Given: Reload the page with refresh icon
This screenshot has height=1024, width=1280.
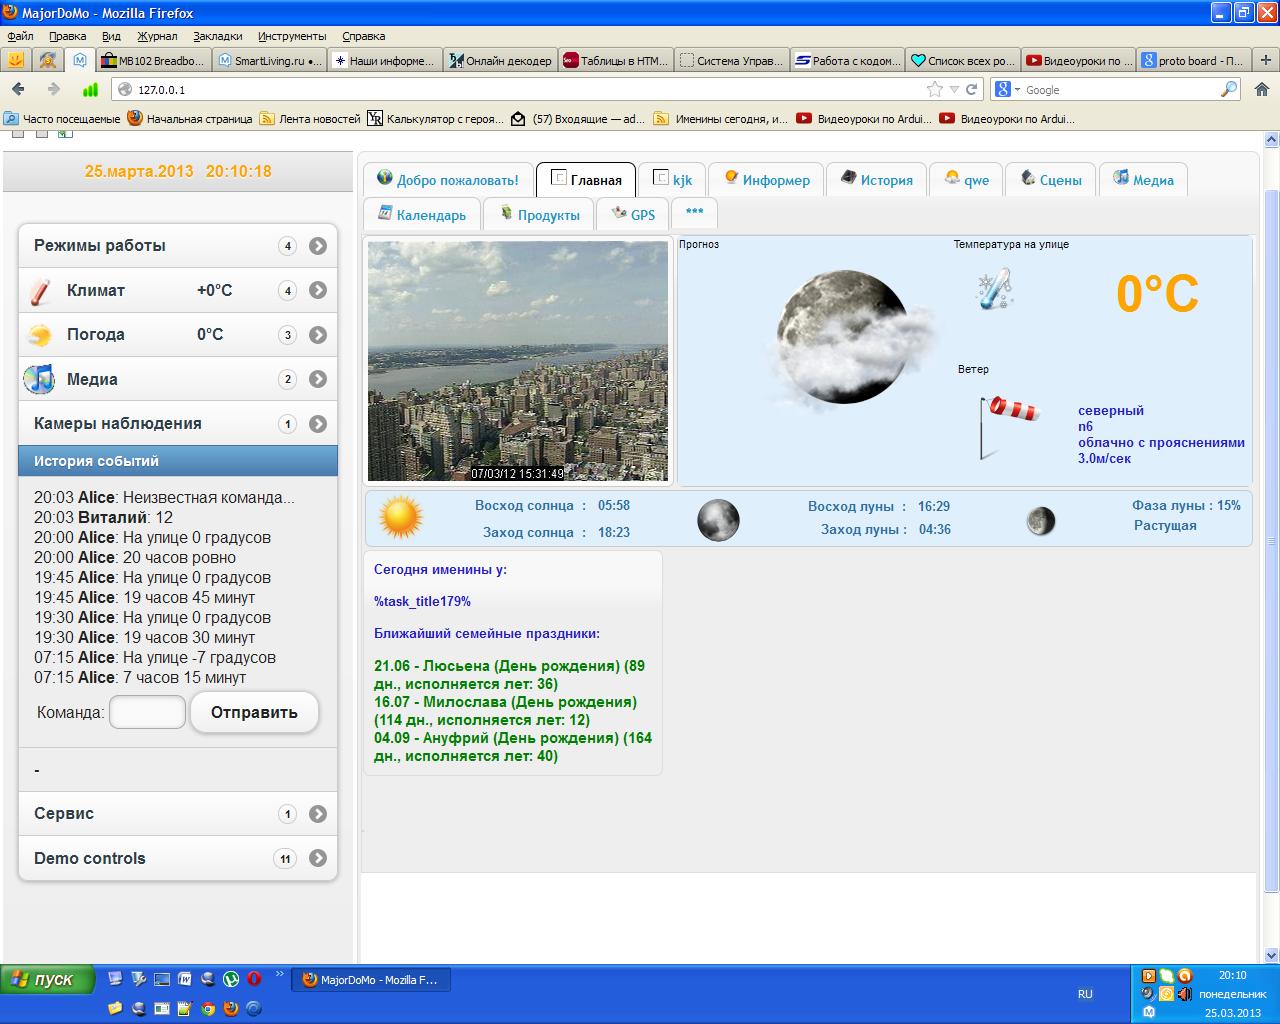Looking at the screenshot, I should [x=971, y=89].
